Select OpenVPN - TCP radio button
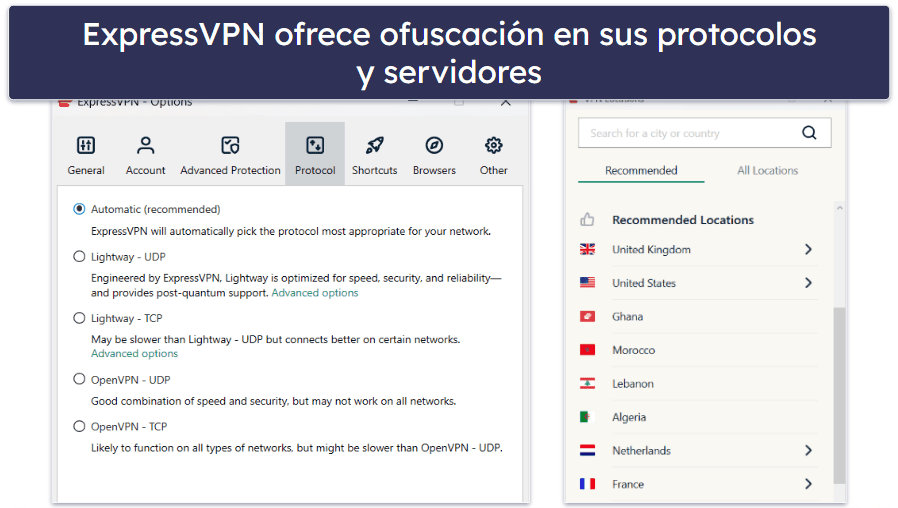The height and width of the screenshot is (508, 898). [x=79, y=426]
